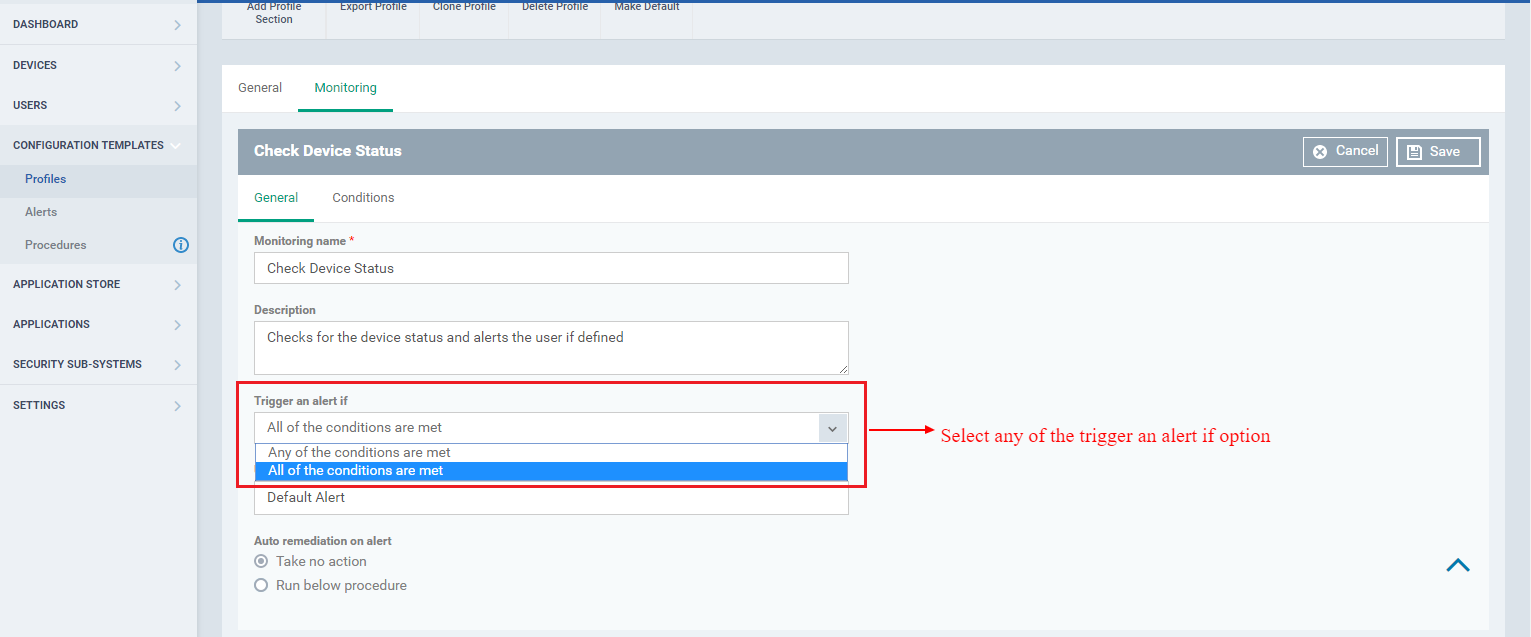Click Add Profile Section

tap(274, 13)
